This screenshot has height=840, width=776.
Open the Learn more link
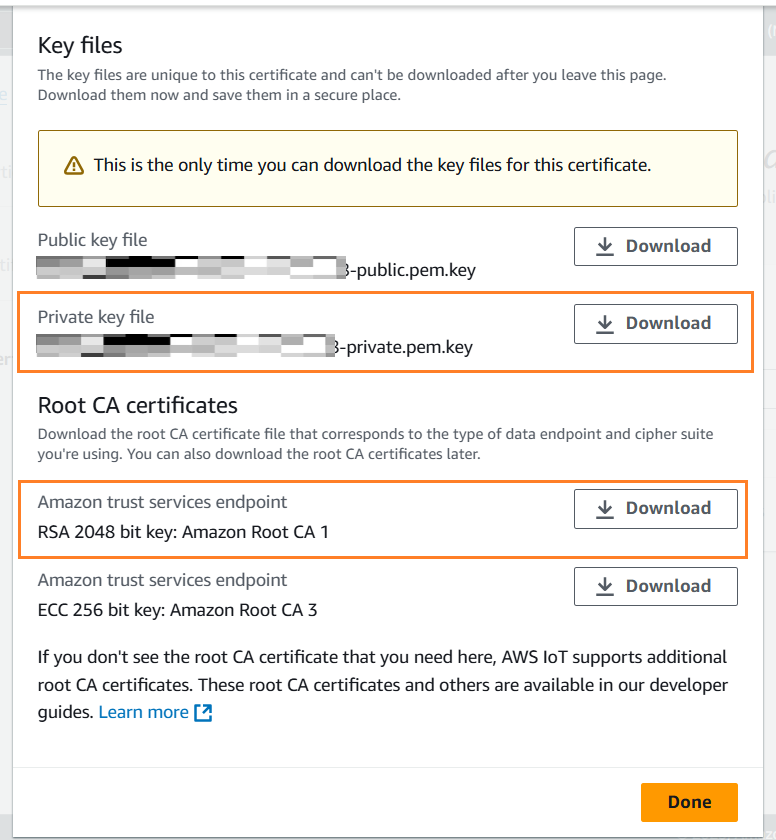[144, 712]
